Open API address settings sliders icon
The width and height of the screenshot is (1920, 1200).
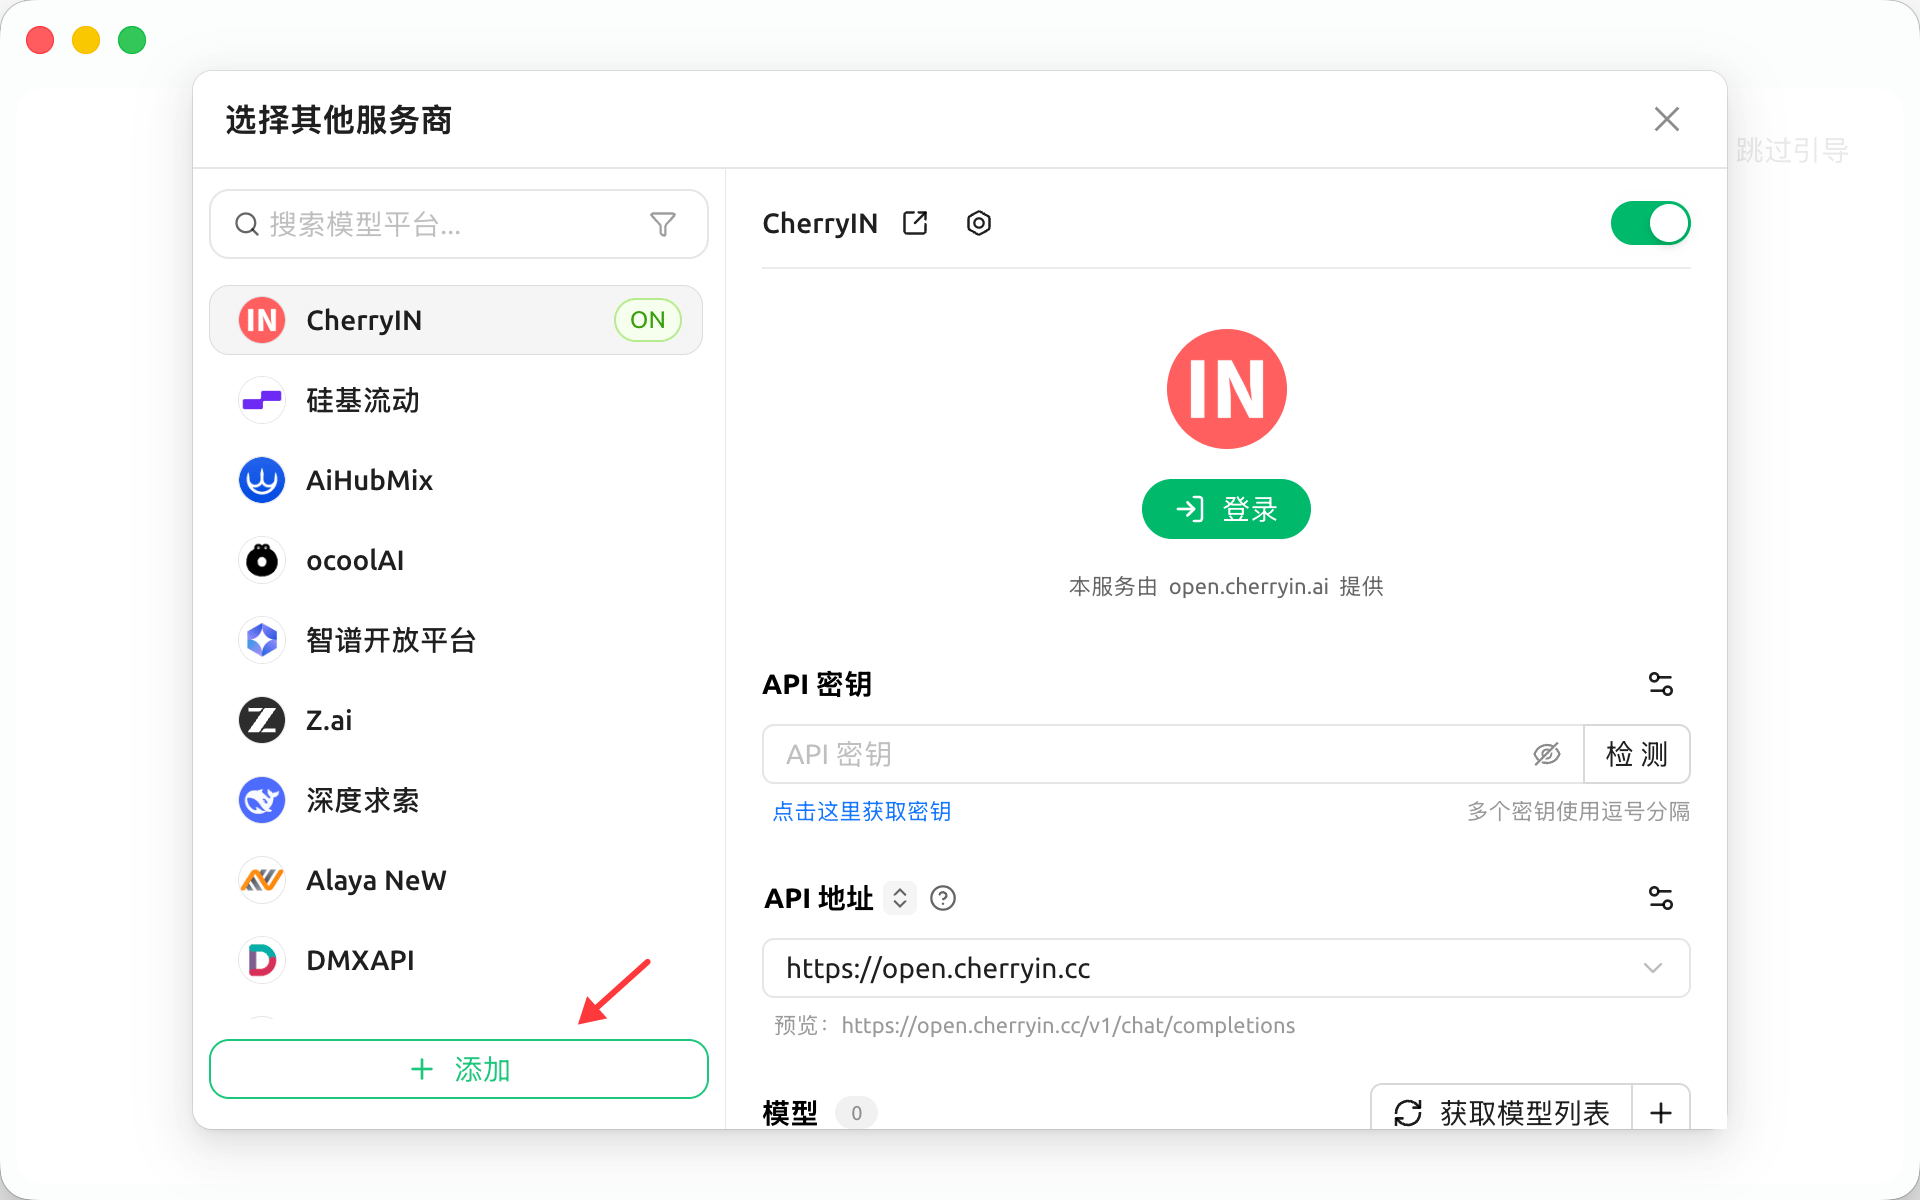1661,898
